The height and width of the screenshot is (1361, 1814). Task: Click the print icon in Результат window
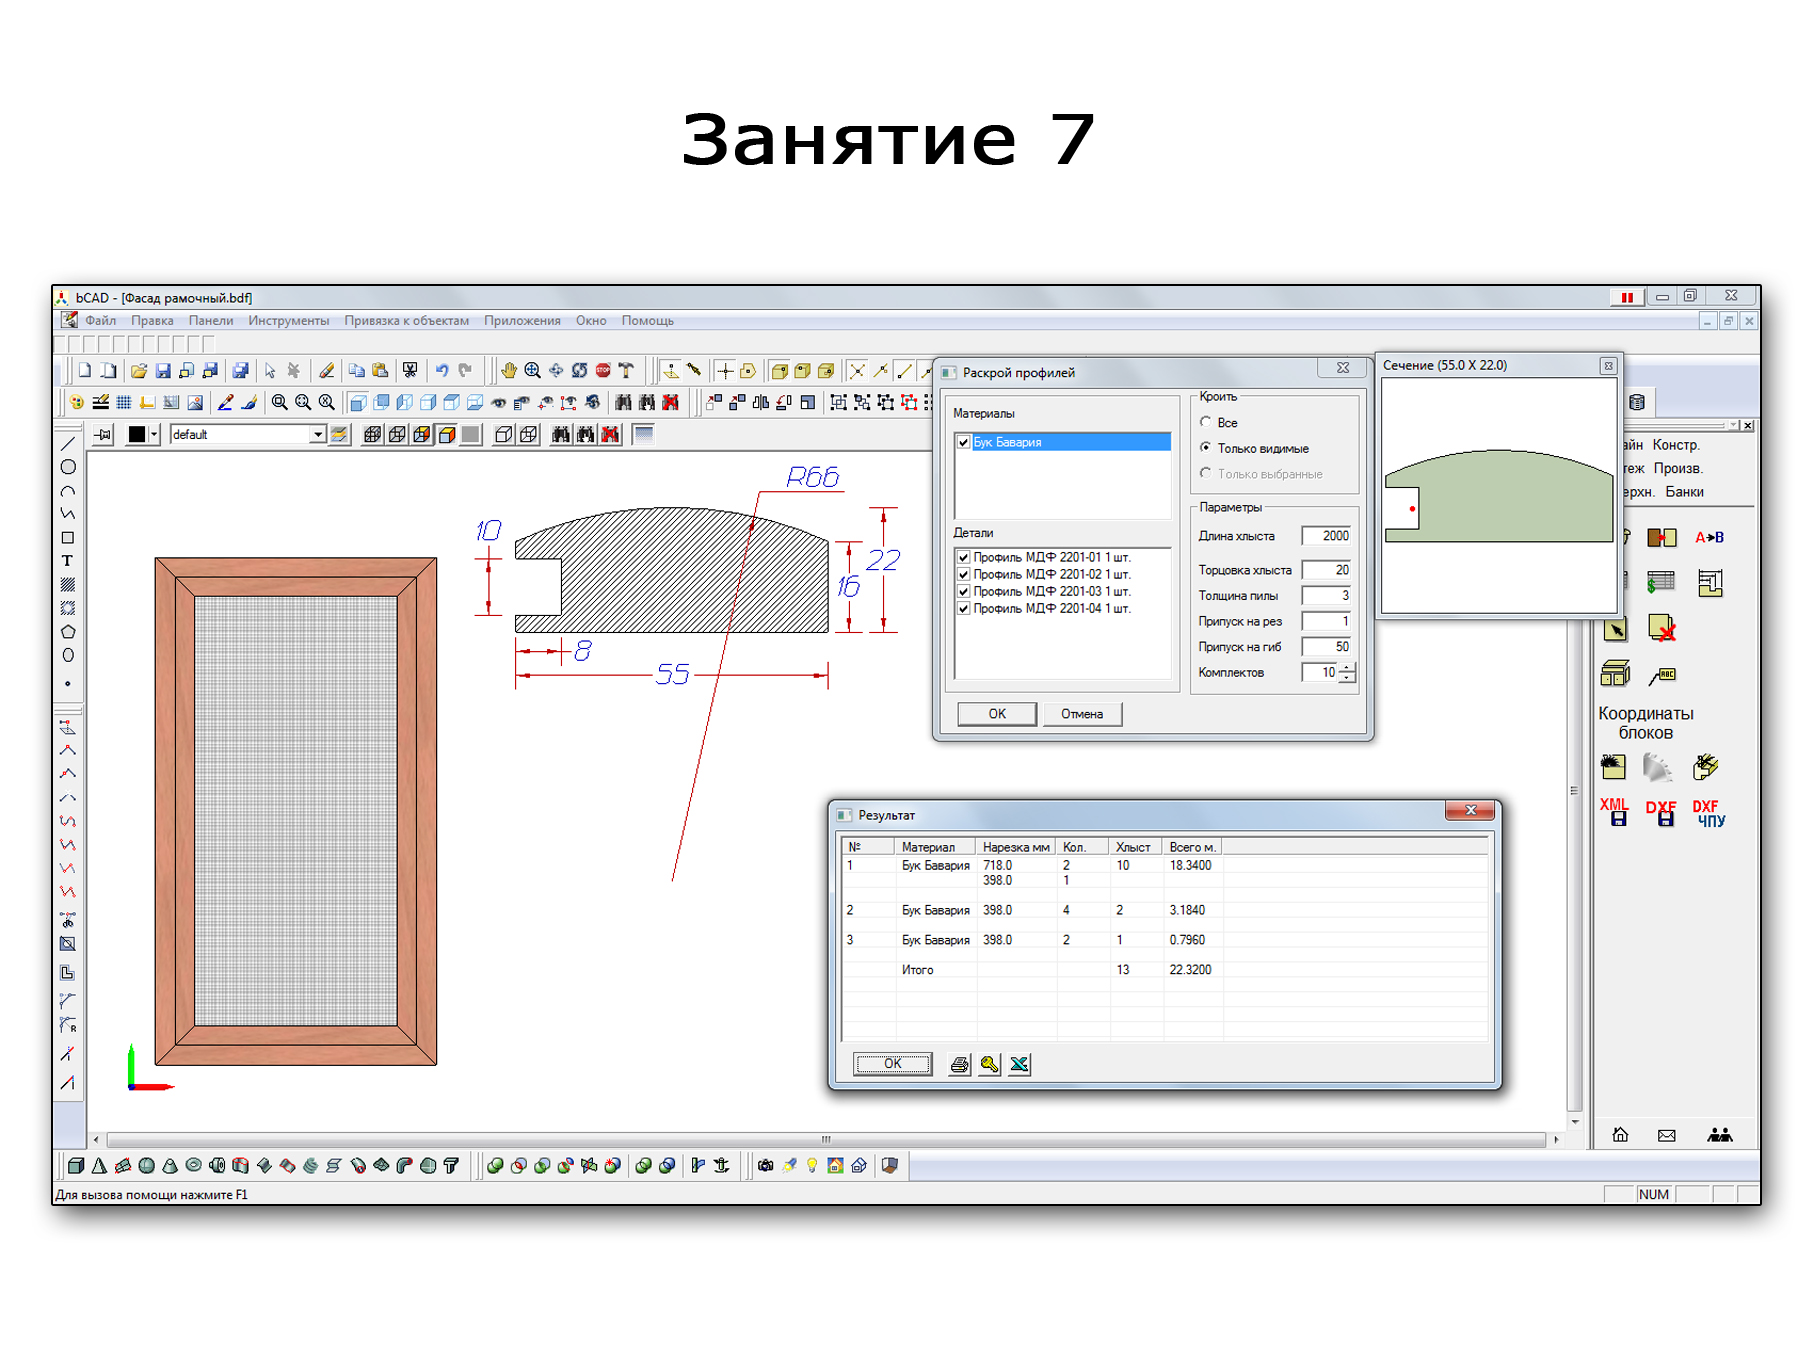[959, 1065]
